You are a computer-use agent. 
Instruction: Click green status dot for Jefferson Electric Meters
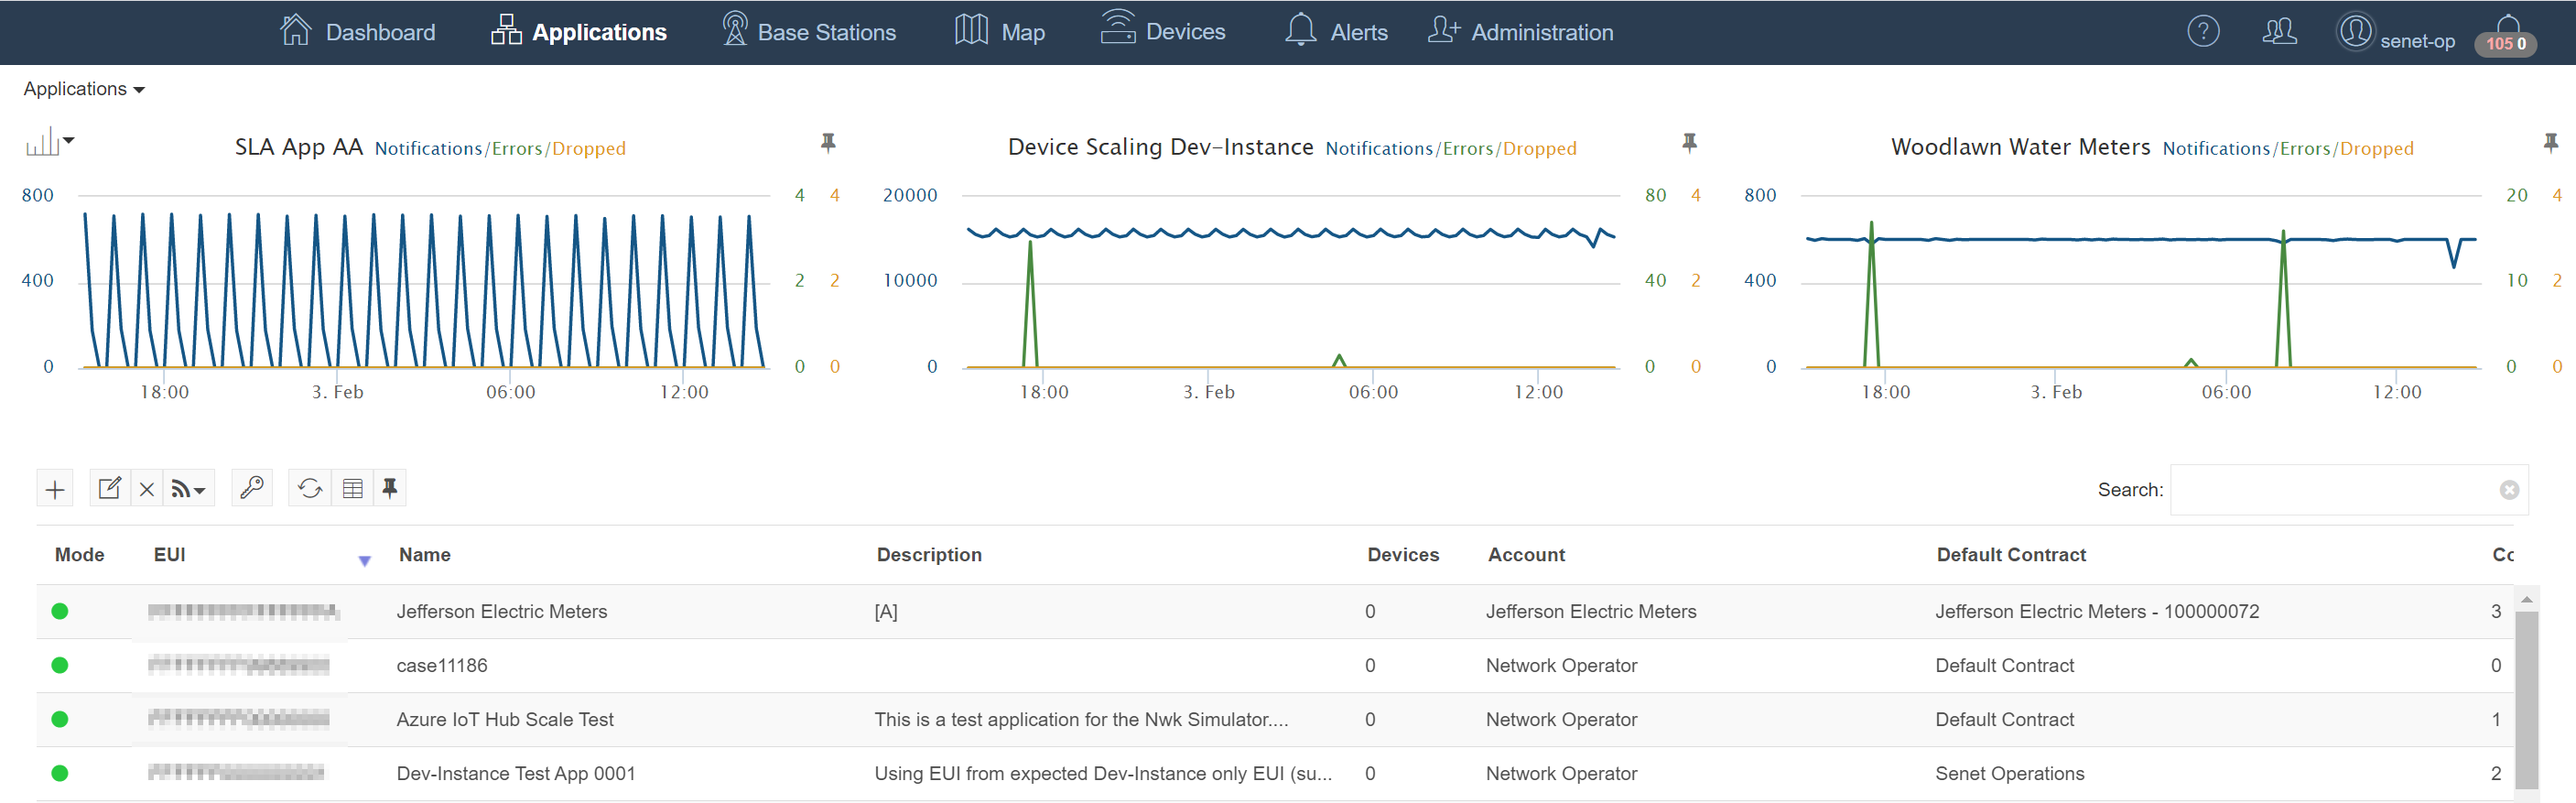pos(60,612)
